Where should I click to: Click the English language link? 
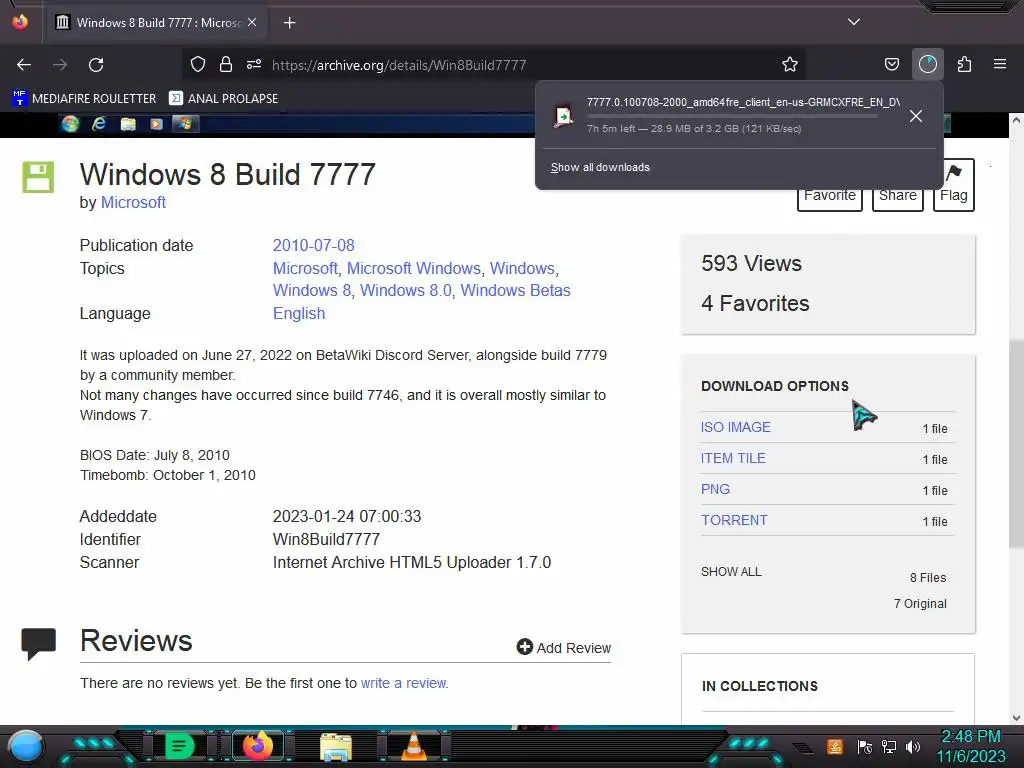[x=298, y=313]
